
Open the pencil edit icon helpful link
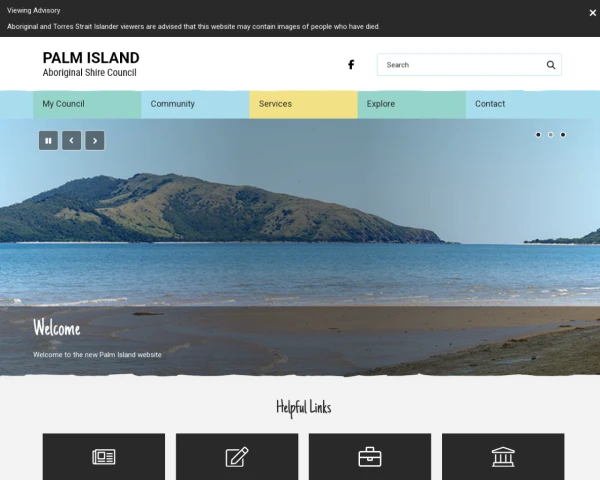(237, 457)
